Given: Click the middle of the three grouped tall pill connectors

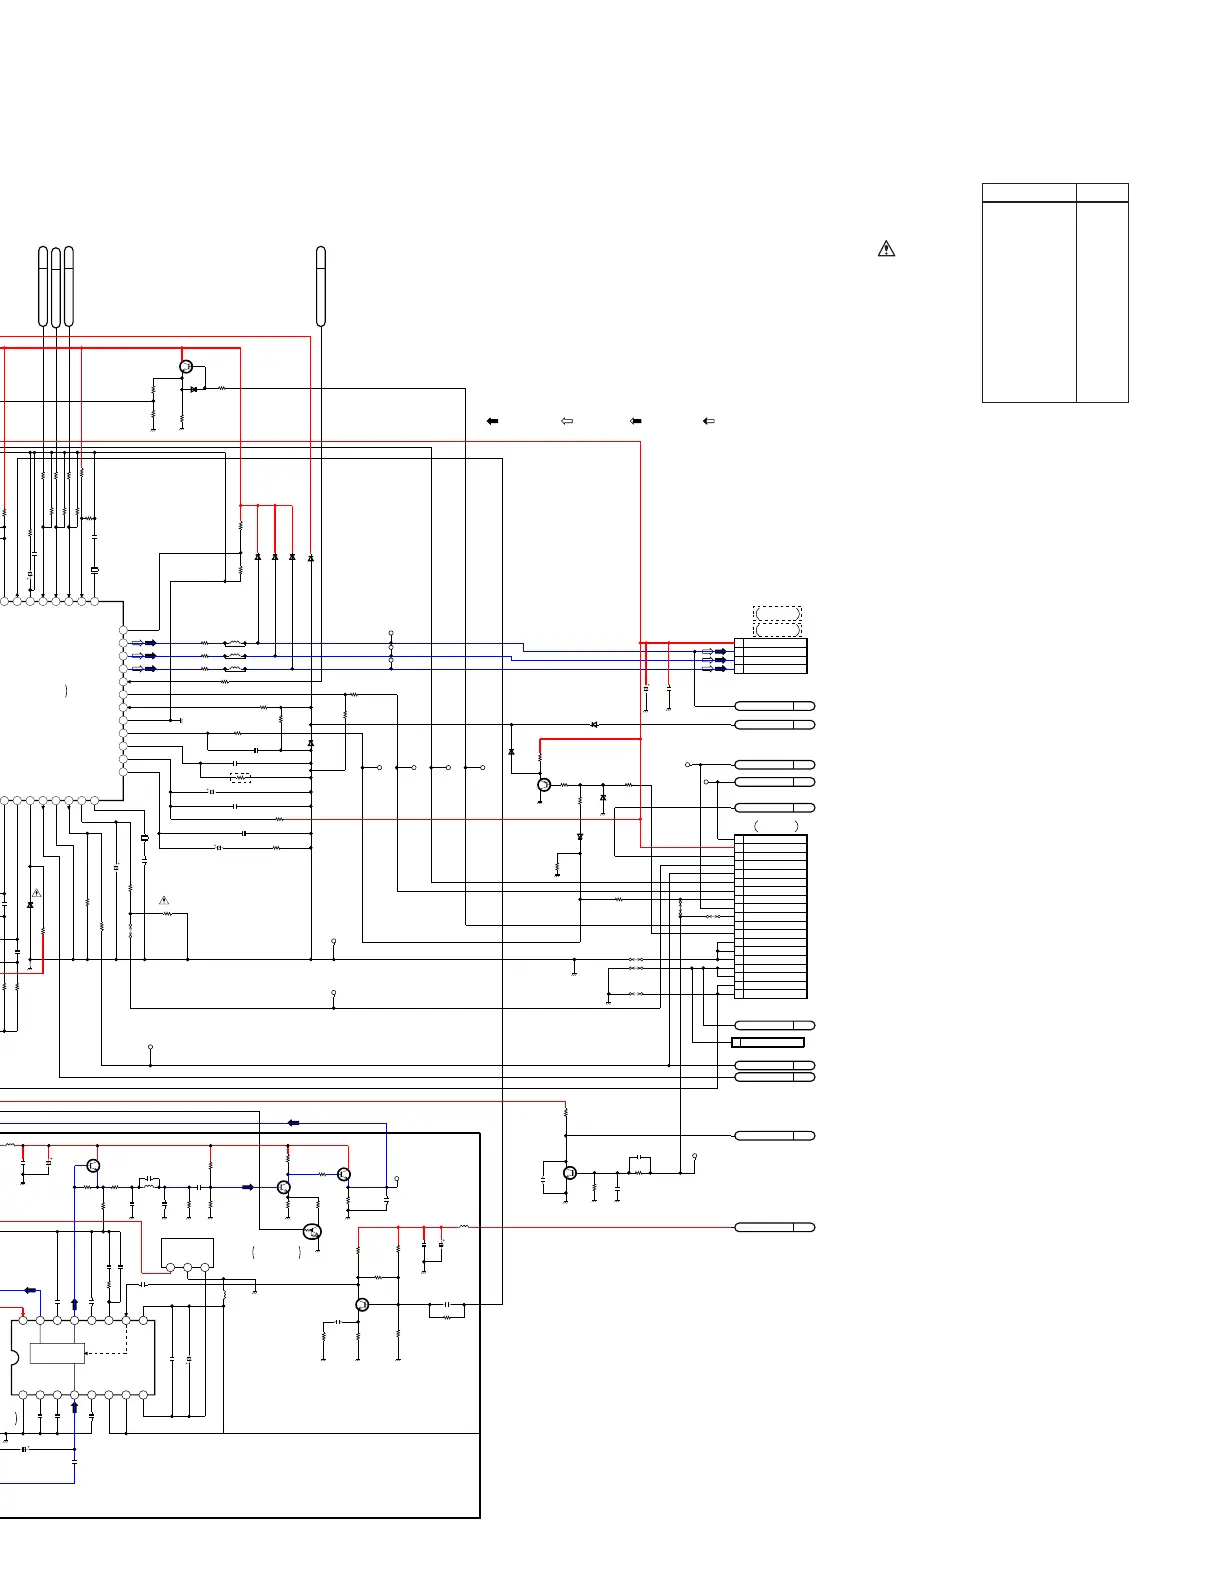Looking at the screenshot, I should [56, 286].
